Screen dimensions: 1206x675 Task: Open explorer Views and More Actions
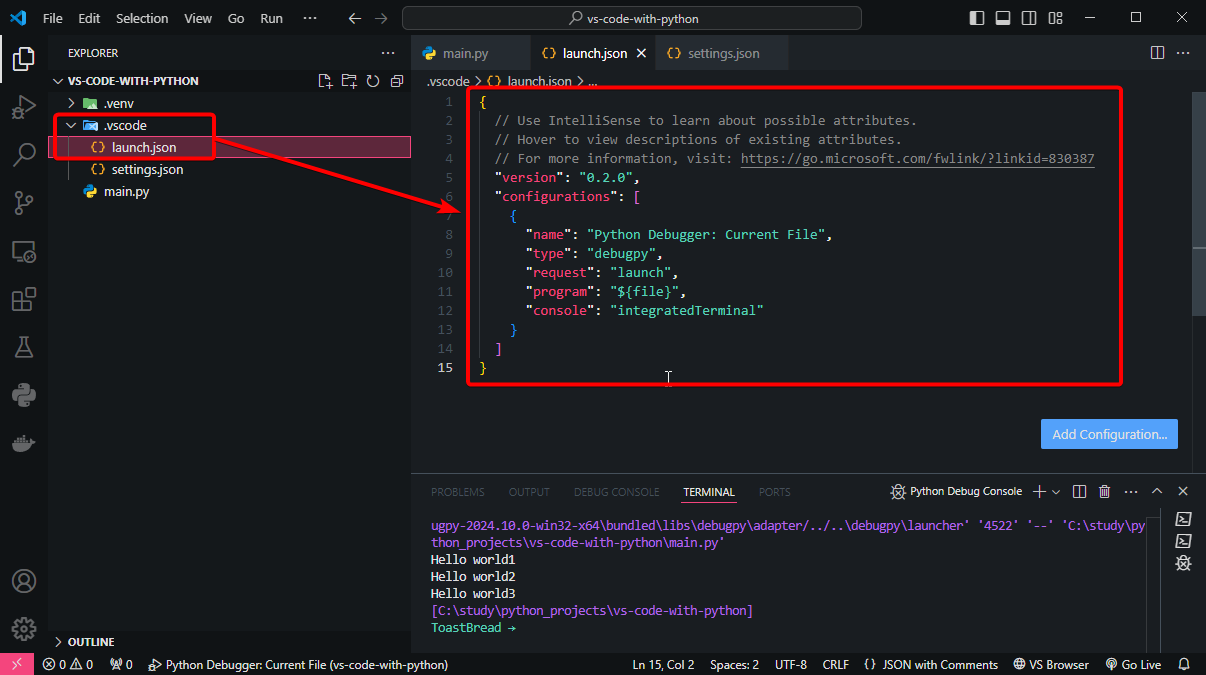pyautogui.click(x=388, y=53)
